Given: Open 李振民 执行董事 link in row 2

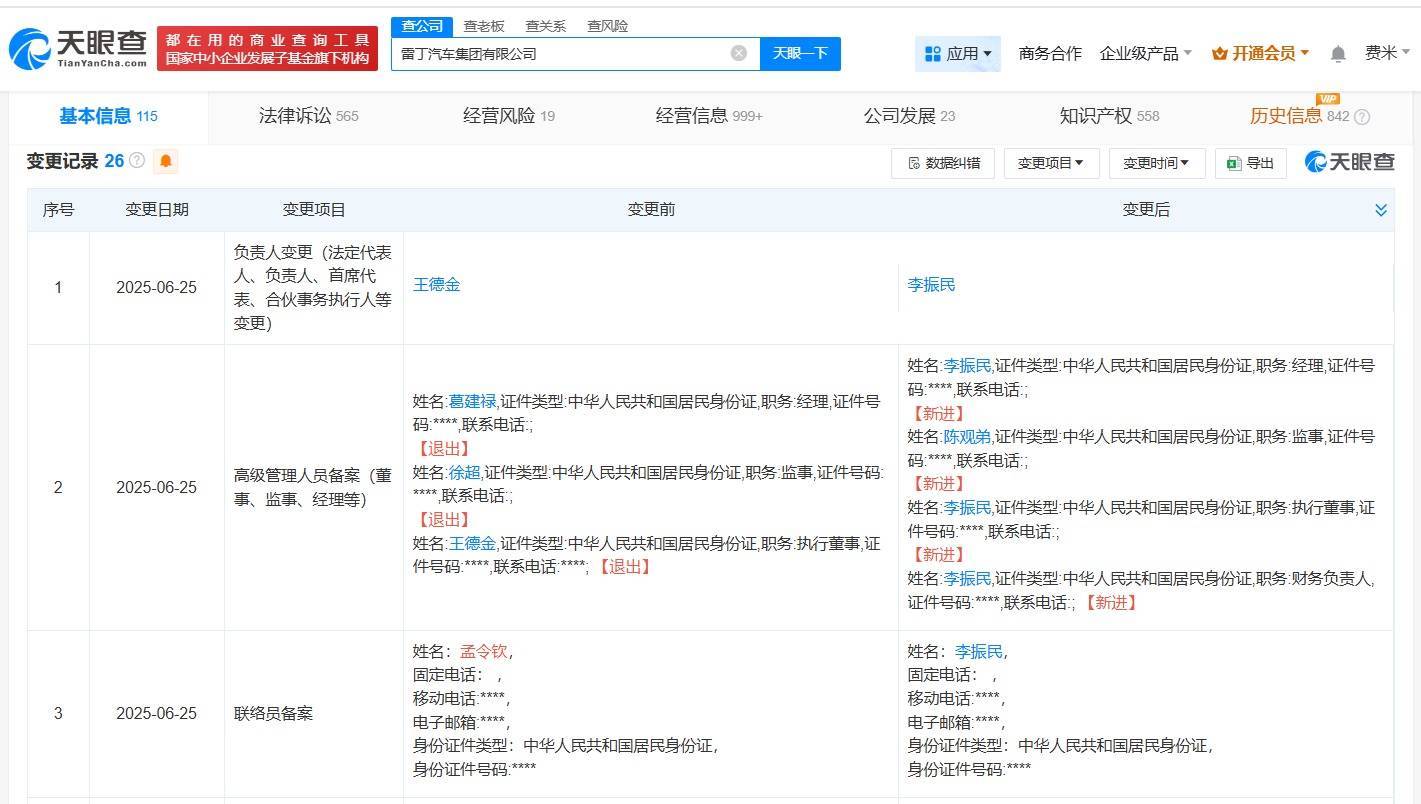Looking at the screenshot, I should tap(967, 508).
